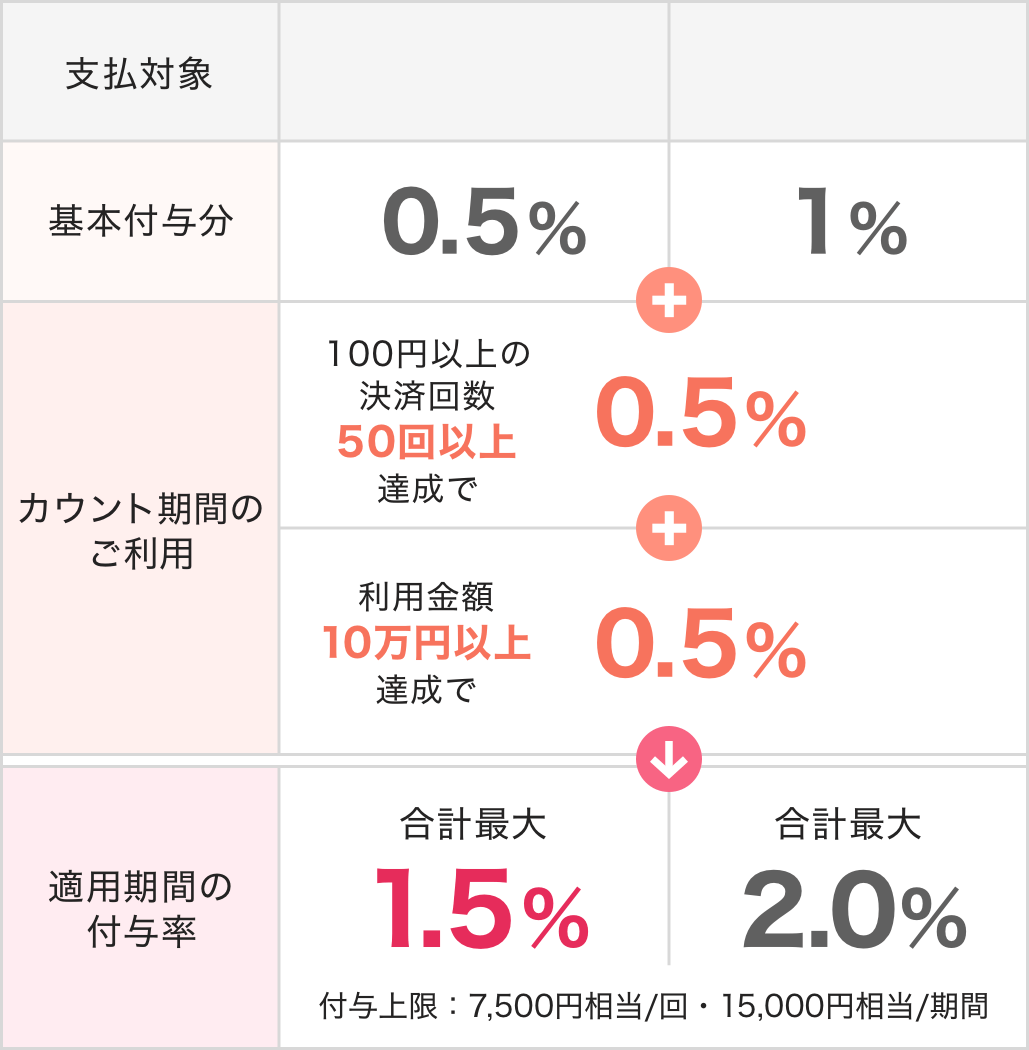Viewport: 1029px width, 1050px height.
Task: Select the 適用期間の付与率 row label
Action: 140,908
